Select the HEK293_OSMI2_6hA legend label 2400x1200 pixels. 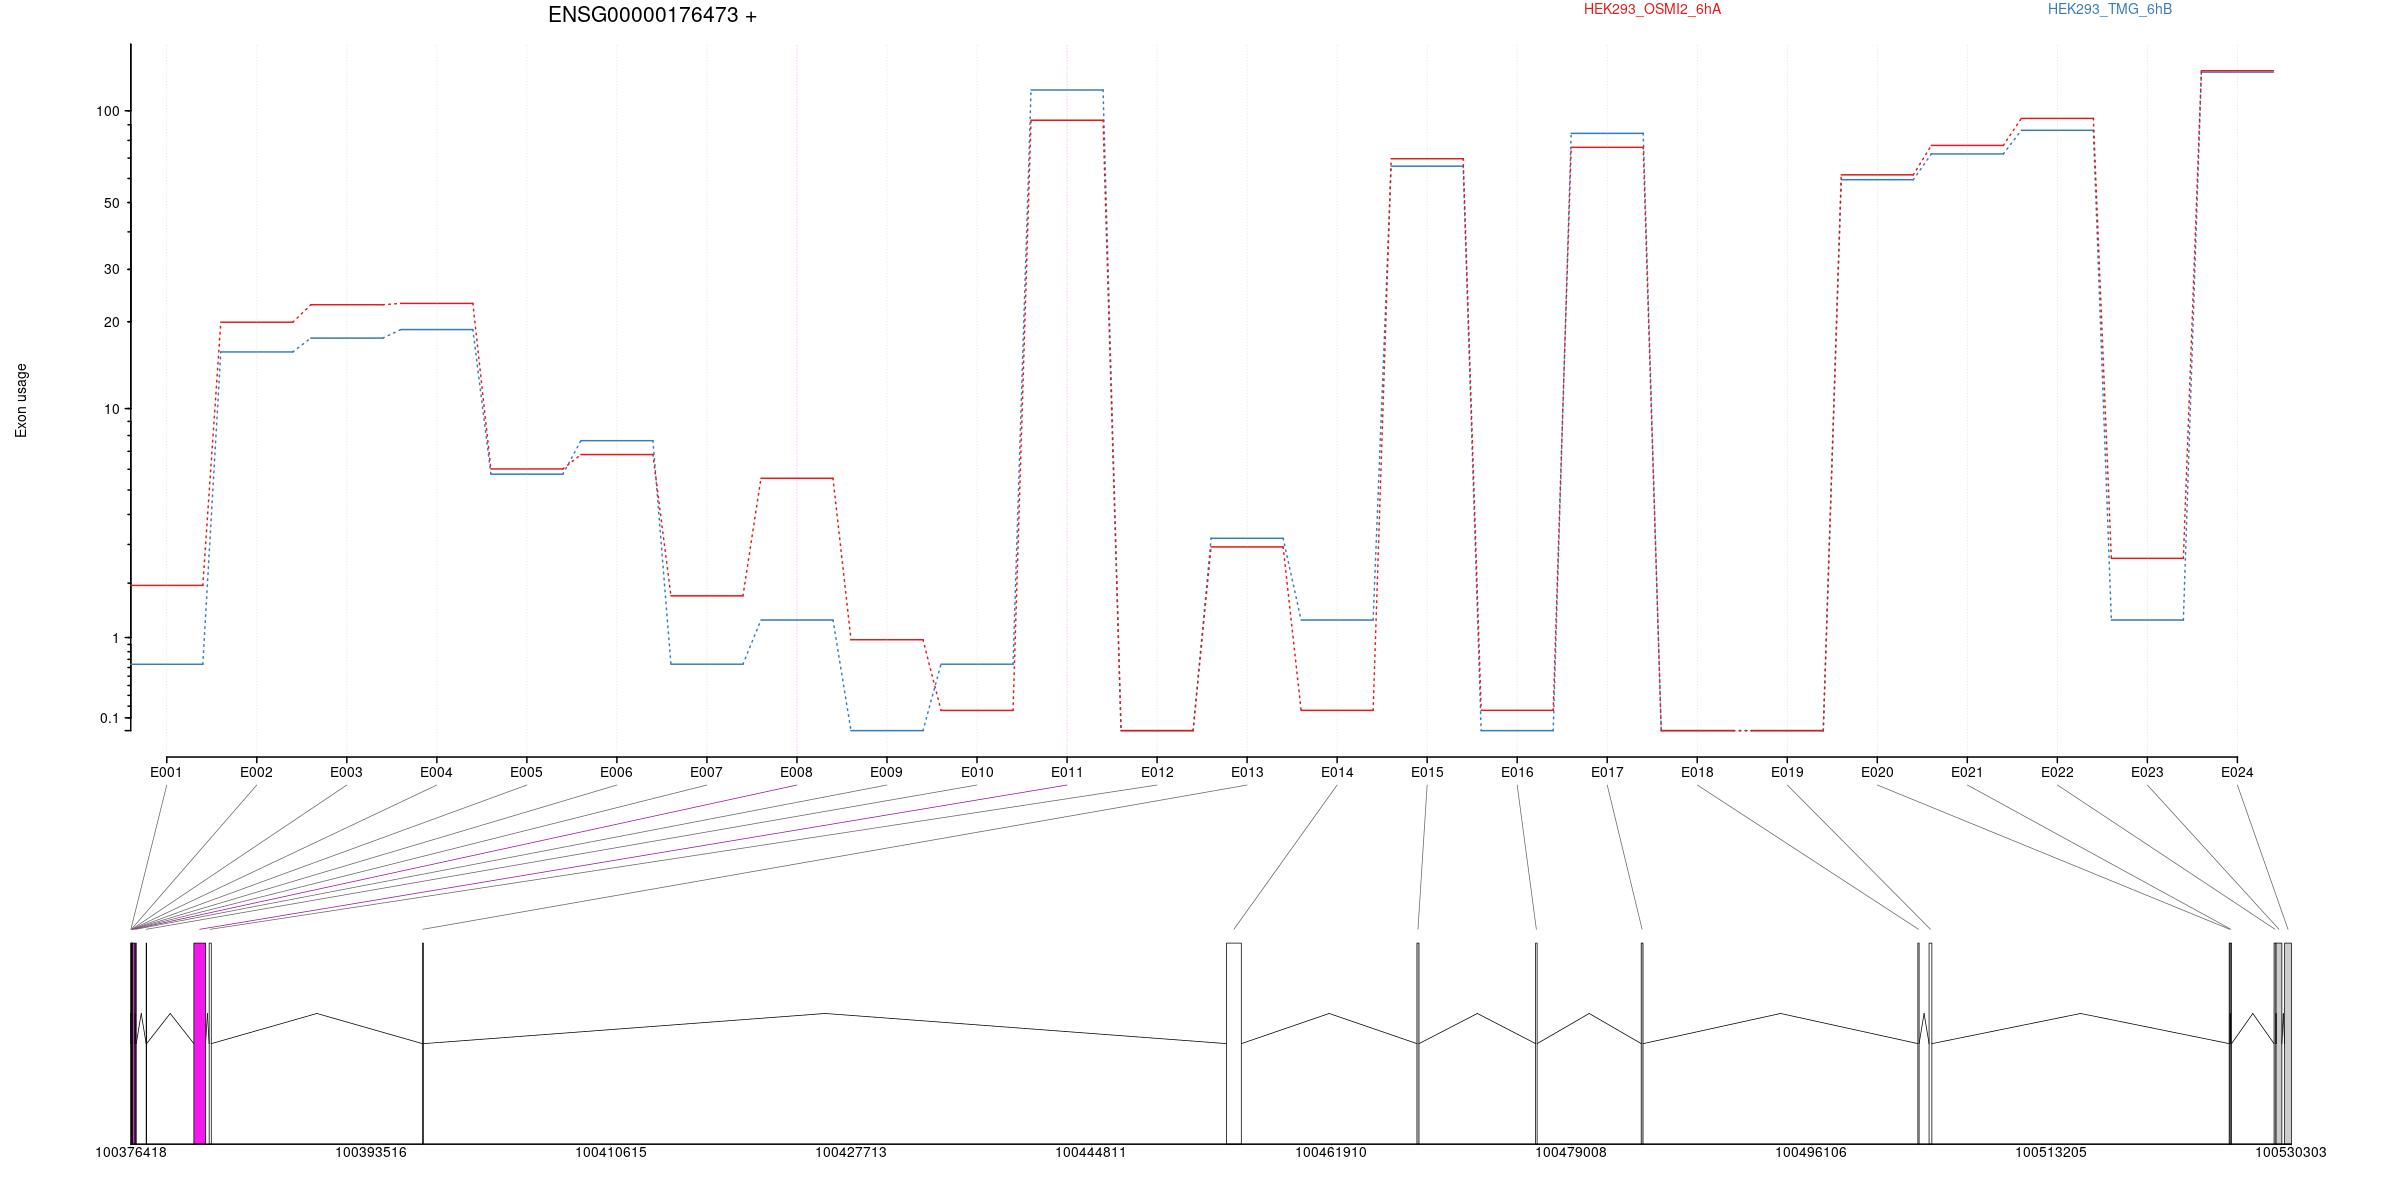coord(1652,9)
